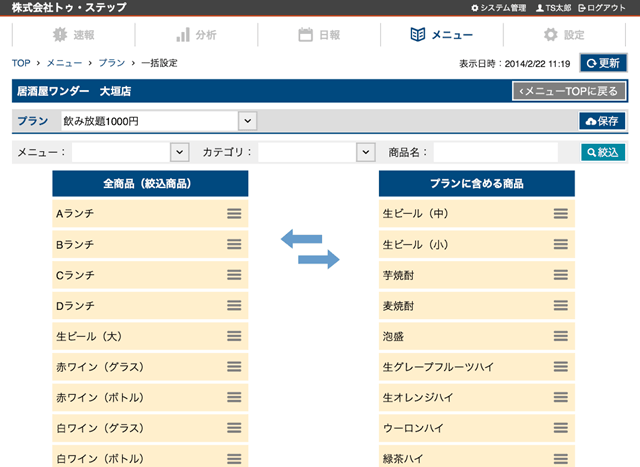640x467 pixels.
Task: Click the drag handle on 生ビール（中） row
Action: click(x=561, y=213)
